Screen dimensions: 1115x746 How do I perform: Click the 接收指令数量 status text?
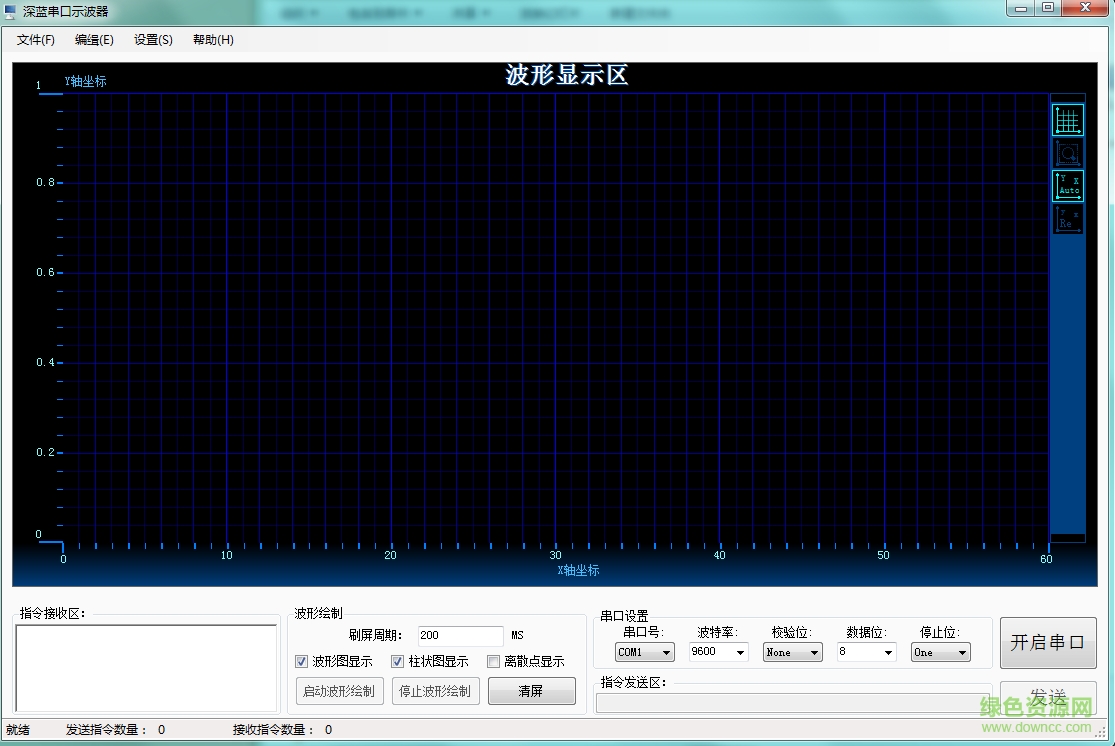coord(282,730)
